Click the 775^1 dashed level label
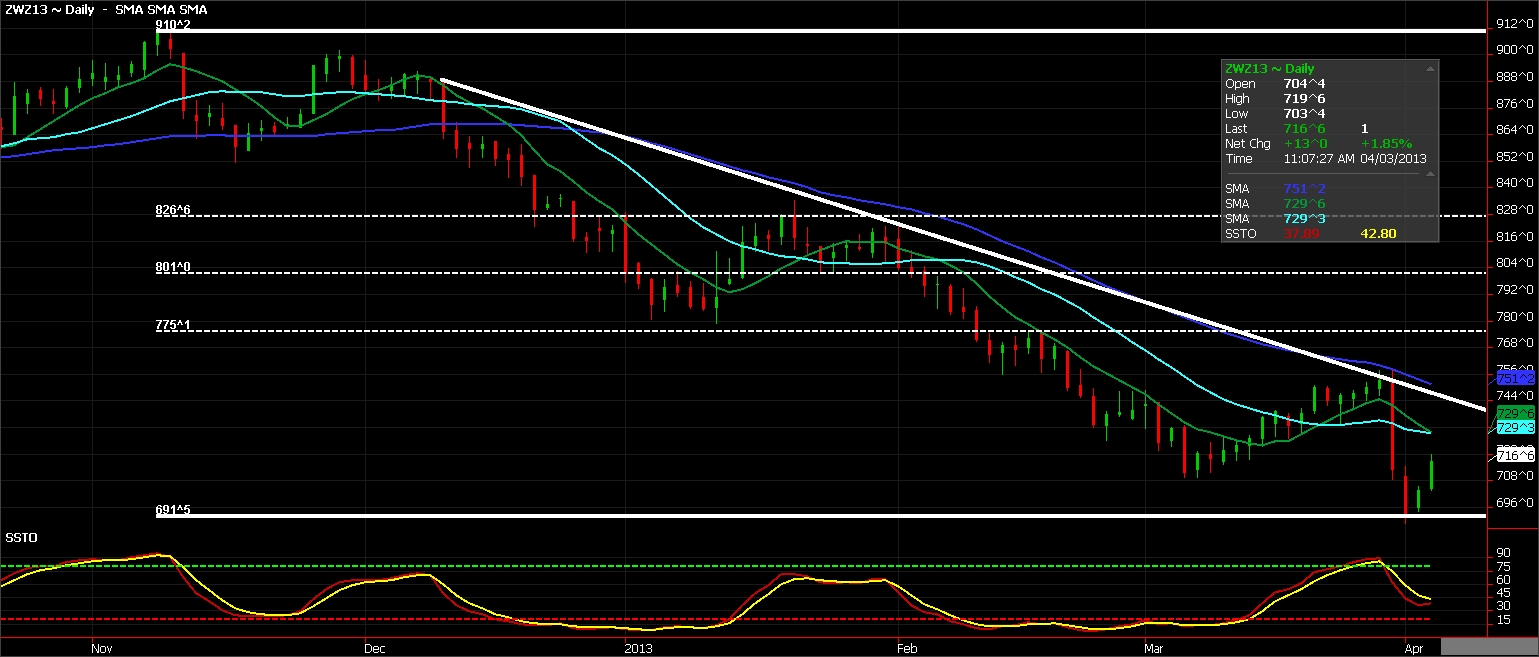 click(x=173, y=325)
